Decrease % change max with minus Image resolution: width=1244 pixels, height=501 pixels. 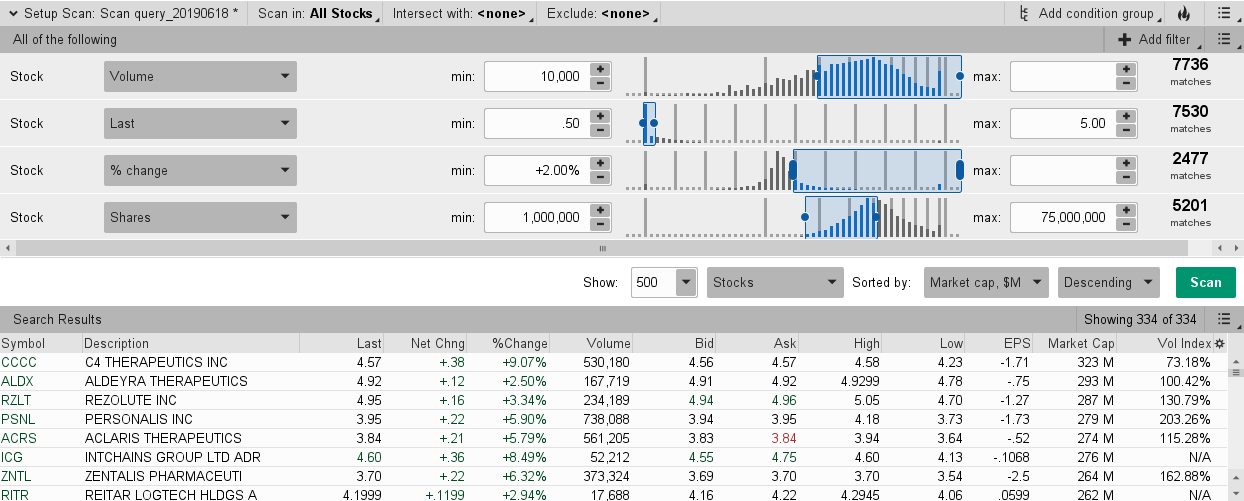point(1126,177)
